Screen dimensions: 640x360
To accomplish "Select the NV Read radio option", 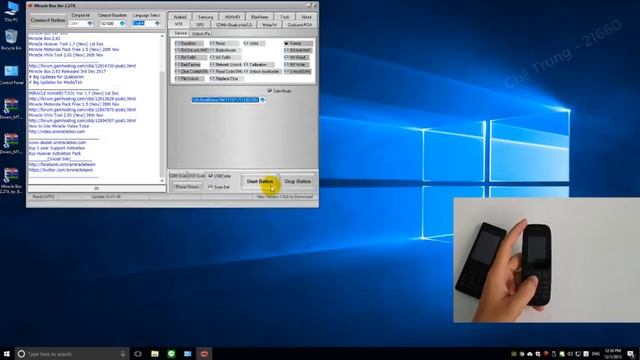I will pos(297,58).
